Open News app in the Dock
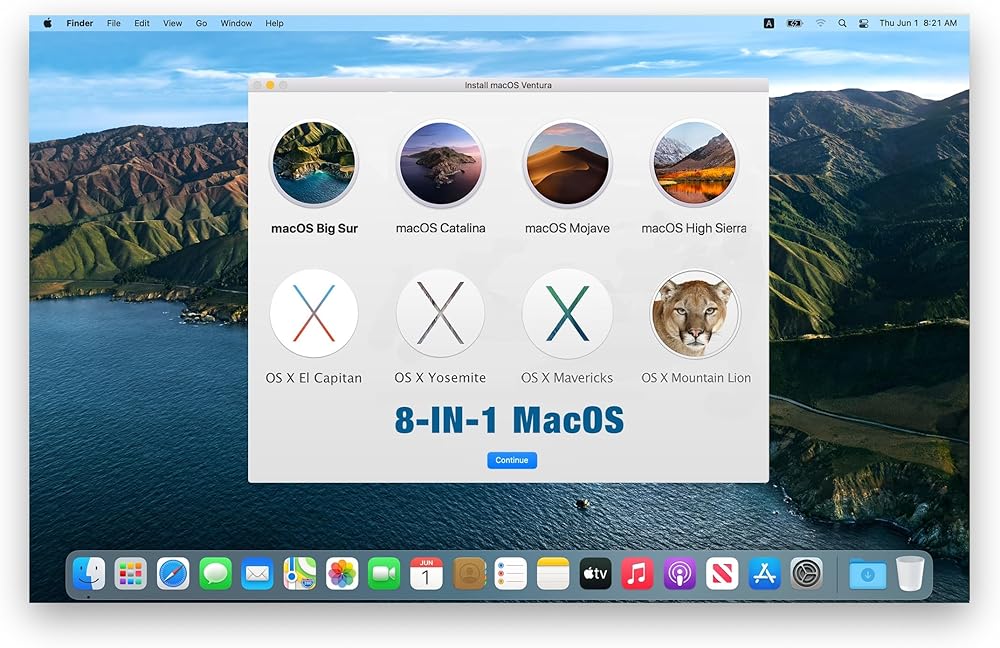 point(723,573)
